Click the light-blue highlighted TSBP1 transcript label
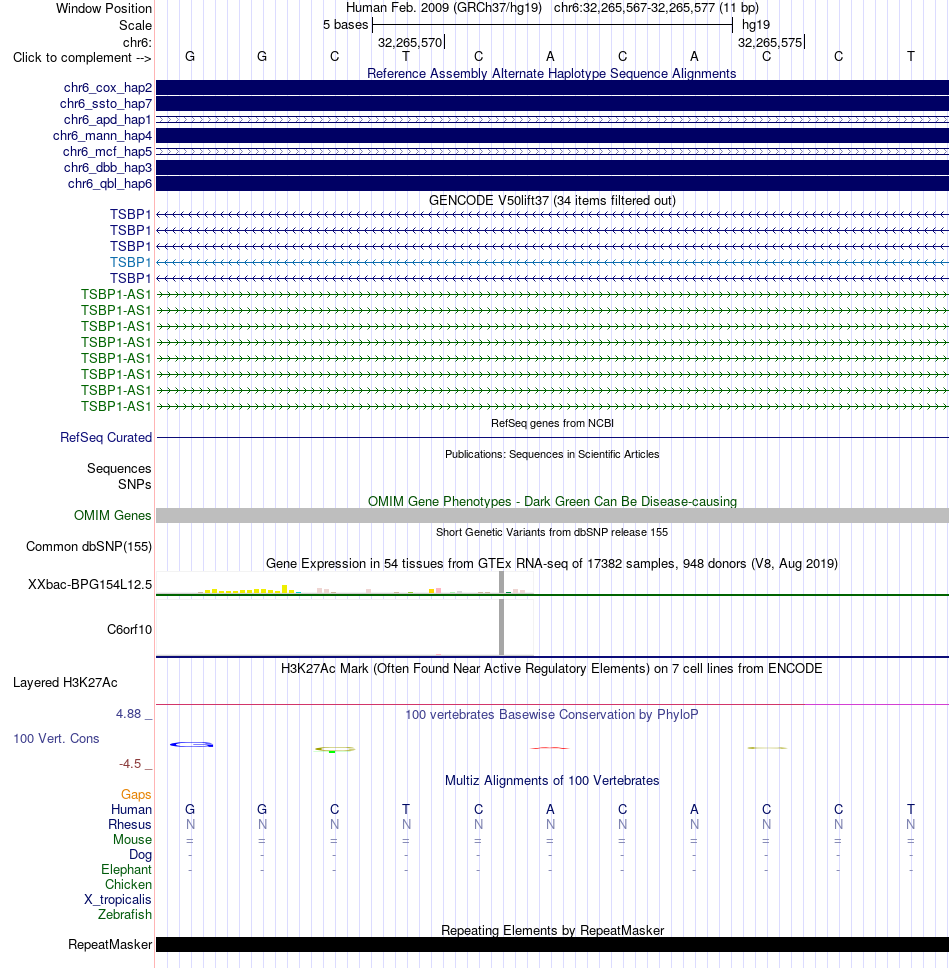Image resolution: width=950 pixels, height=968 pixels. pos(130,262)
